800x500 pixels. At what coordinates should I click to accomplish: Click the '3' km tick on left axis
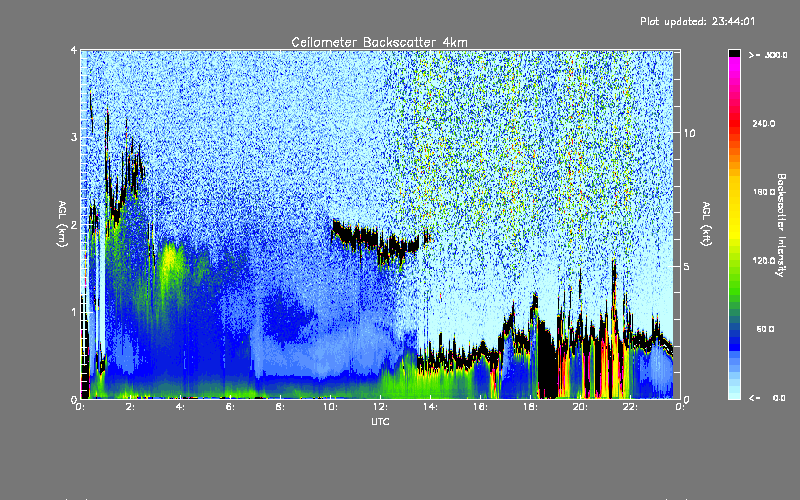point(74,137)
